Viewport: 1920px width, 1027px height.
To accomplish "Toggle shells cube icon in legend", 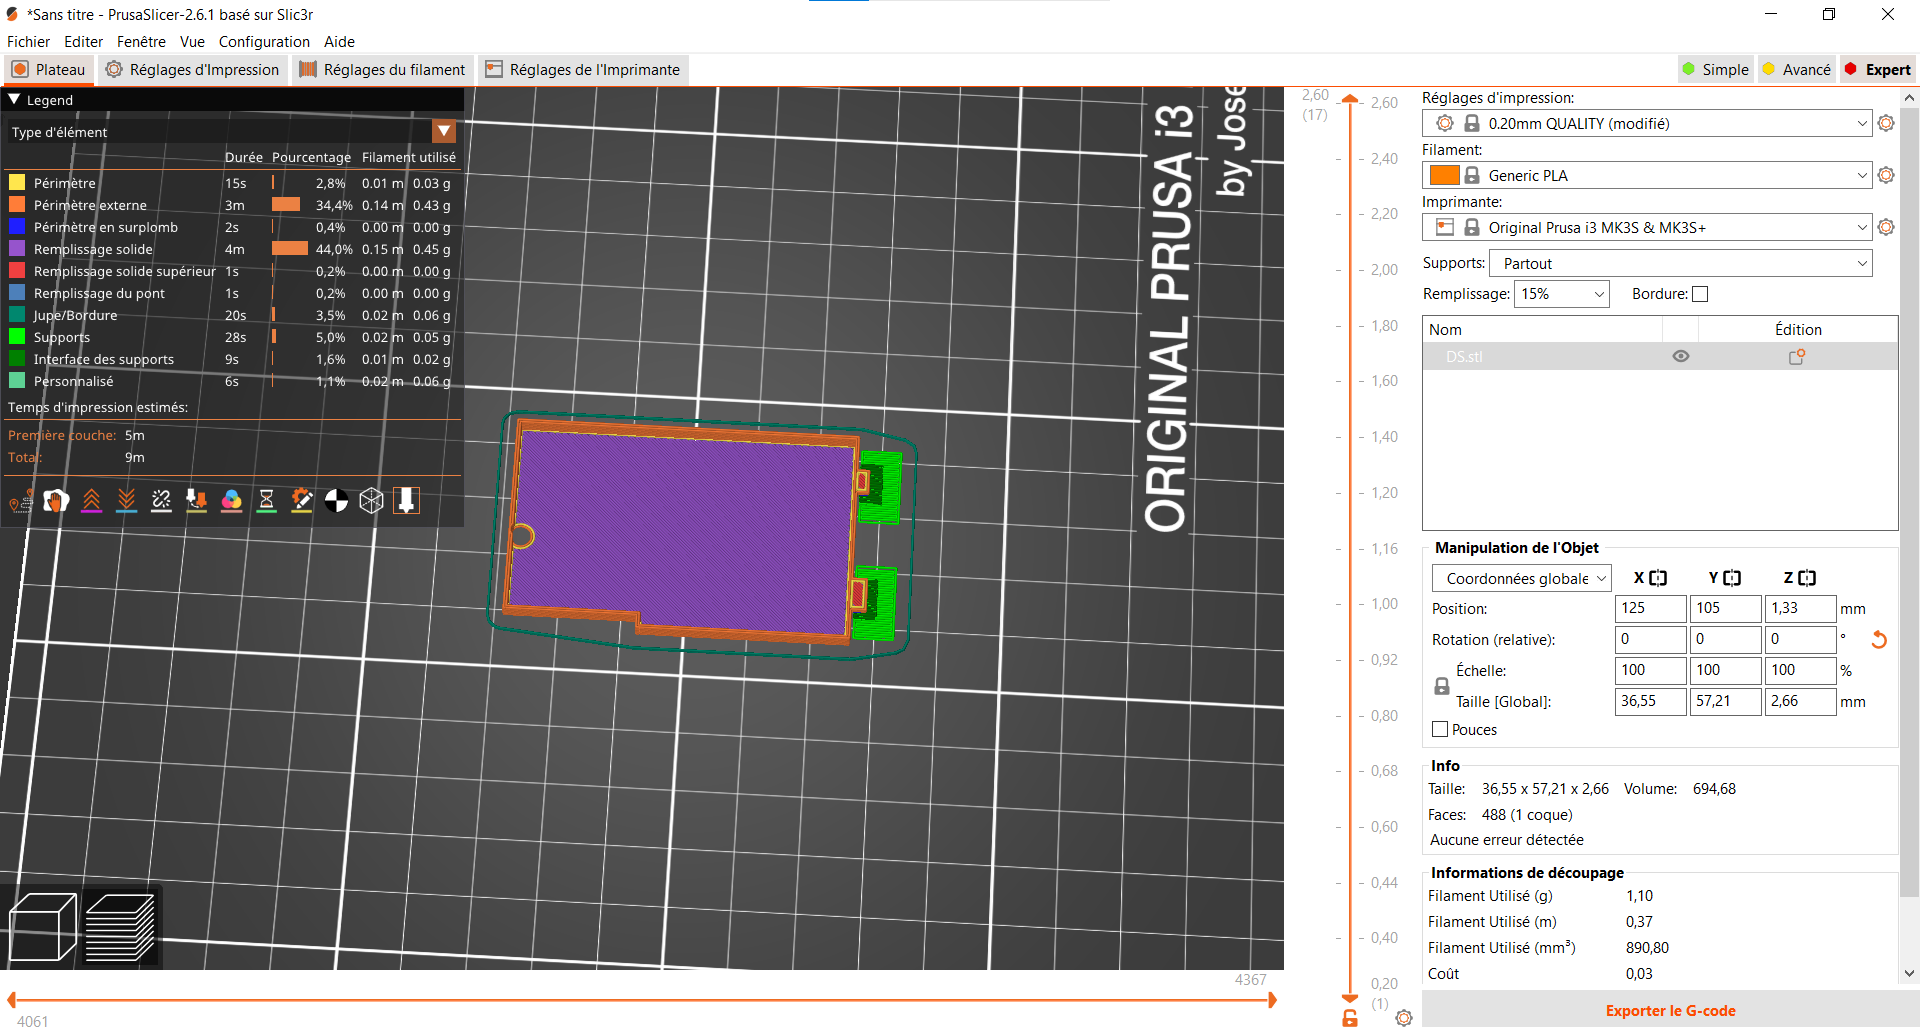I will [371, 501].
